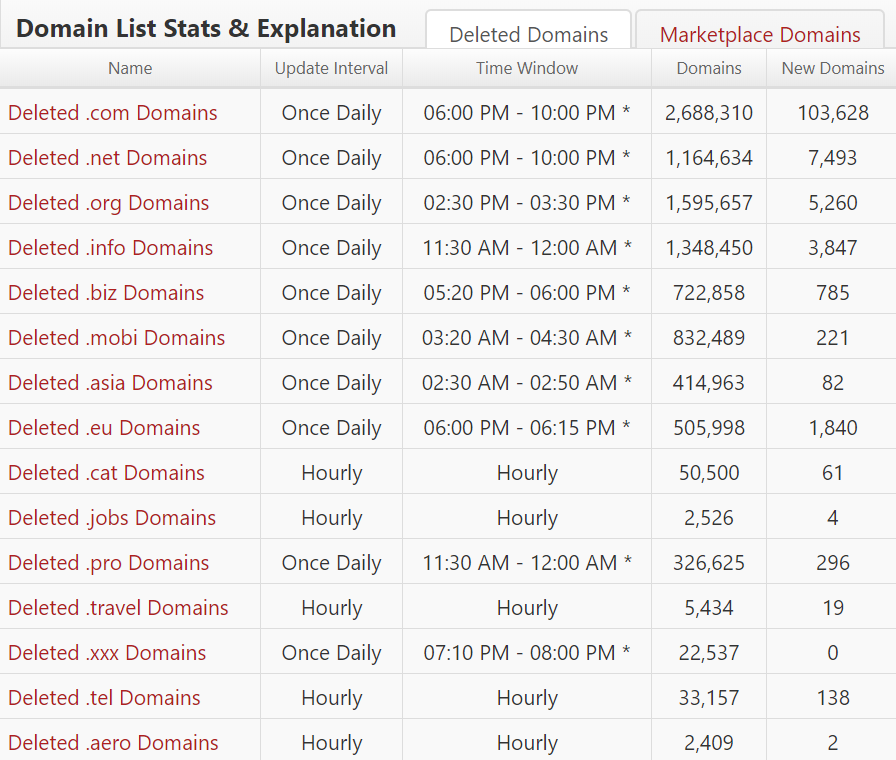This screenshot has width=896, height=760.
Task: Click the 2,526 domains cell
Action: coord(709,518)
